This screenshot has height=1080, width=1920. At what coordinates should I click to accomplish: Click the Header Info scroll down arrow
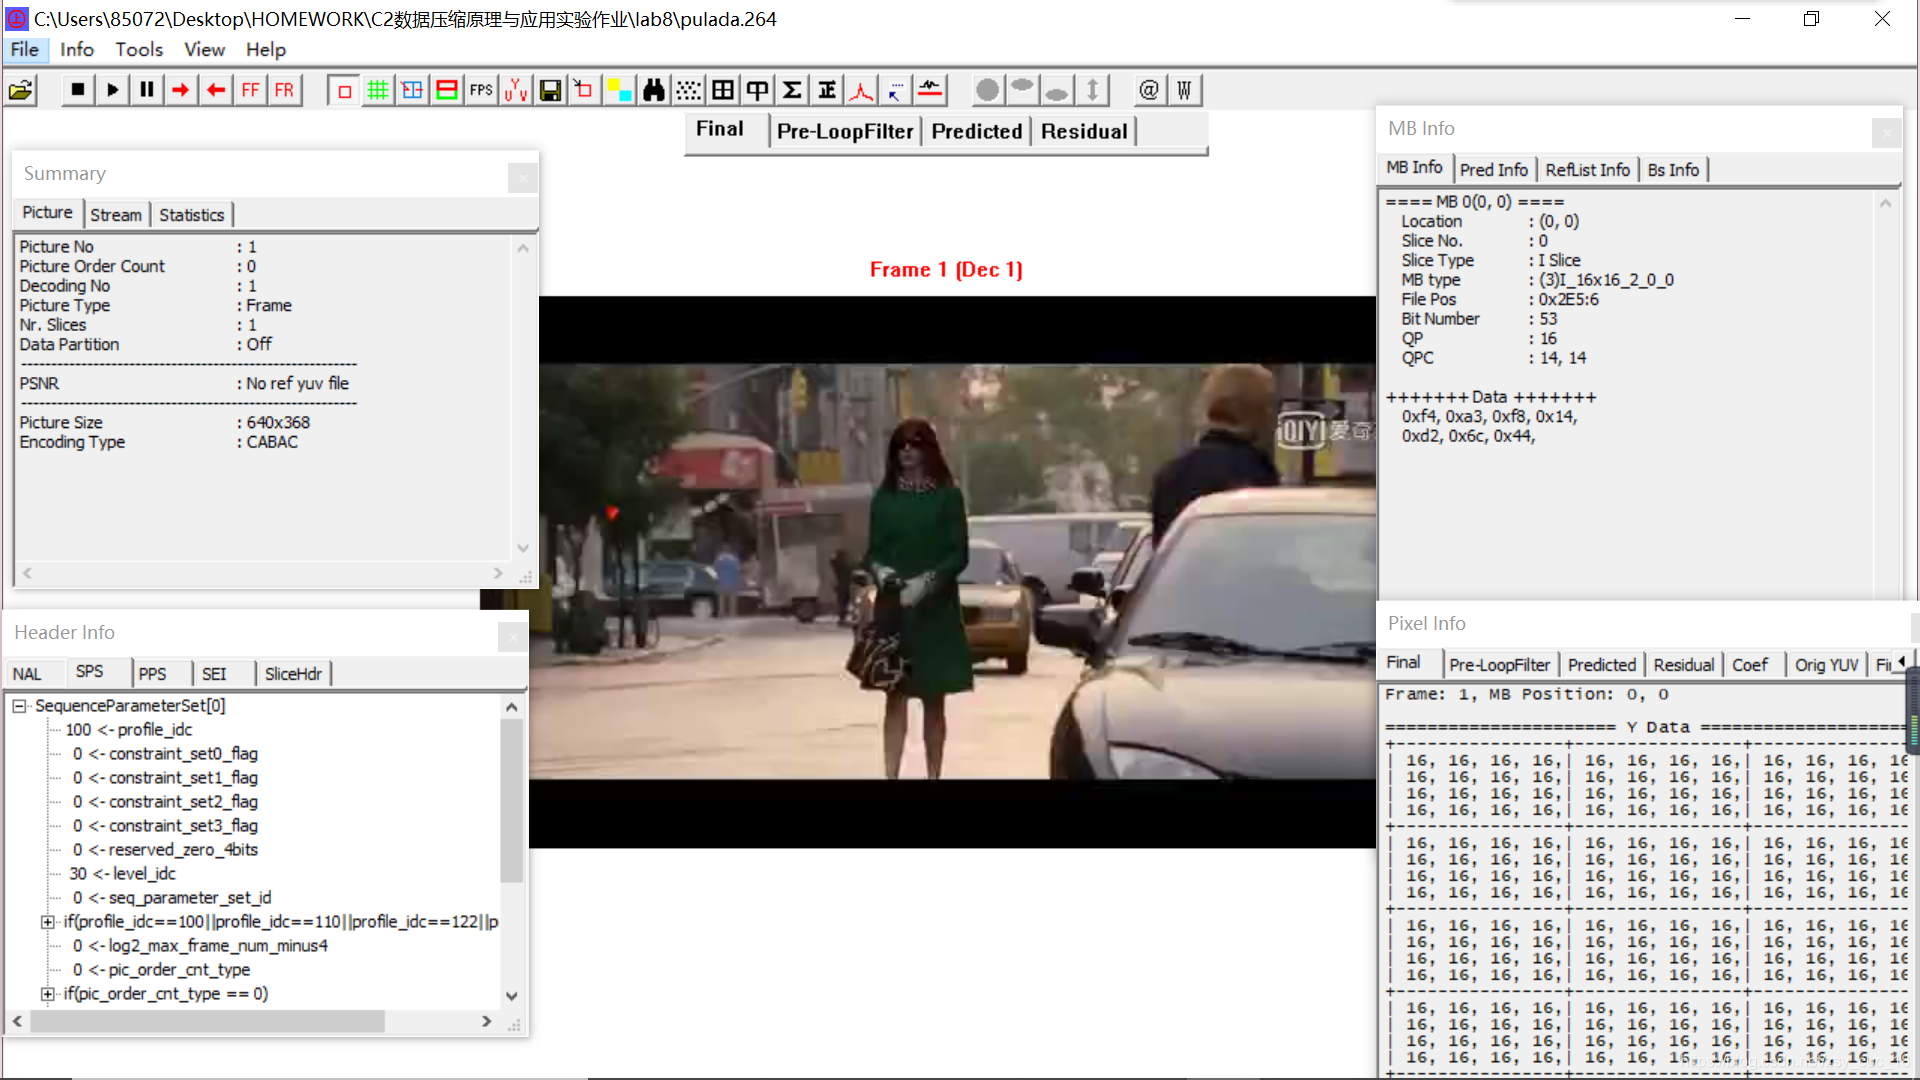coord(512,996)
